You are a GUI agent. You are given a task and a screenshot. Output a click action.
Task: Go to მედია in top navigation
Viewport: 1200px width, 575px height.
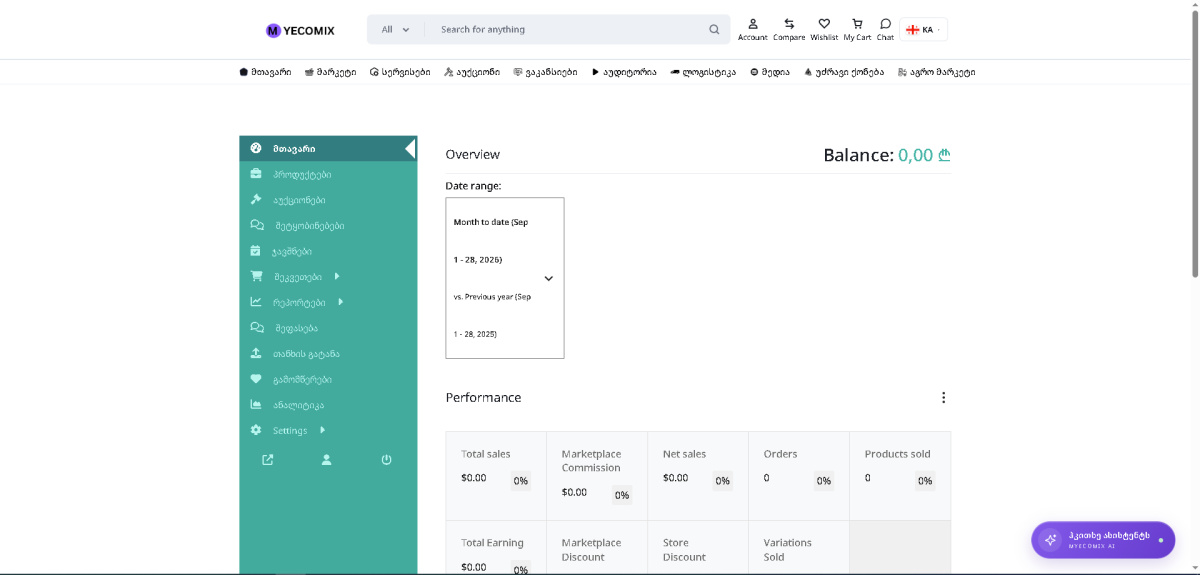(x=770, y=72)
